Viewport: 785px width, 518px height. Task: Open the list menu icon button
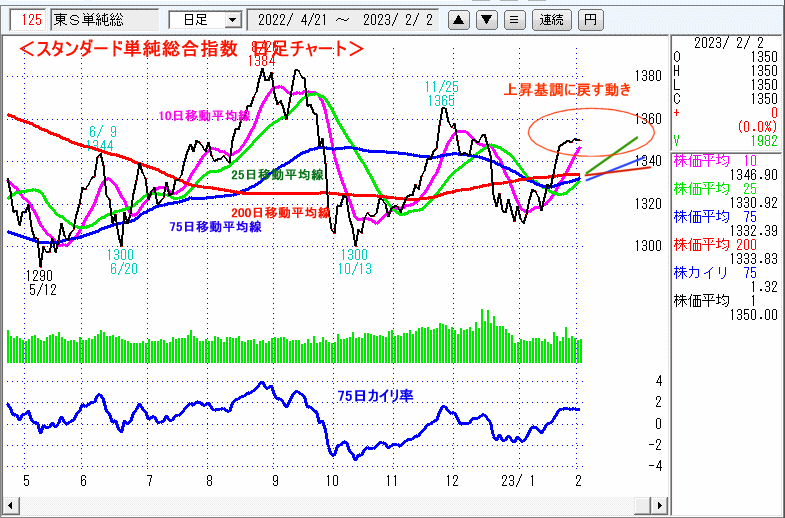512,19
